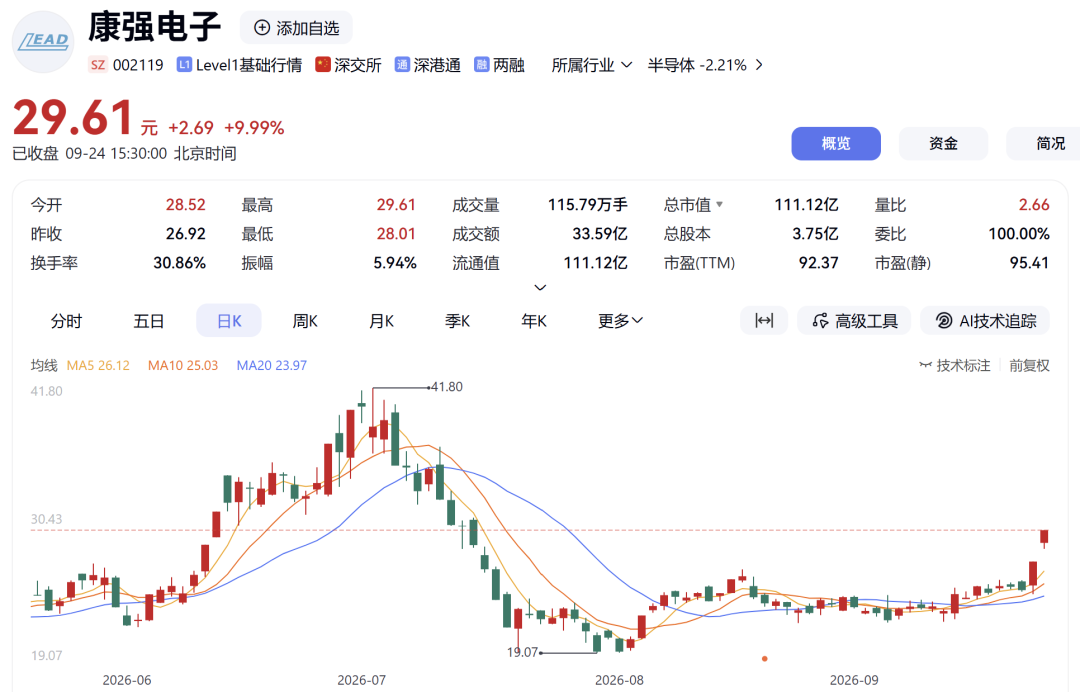Screen dimensions: 1080x692
Task: Select the 分时 chart tab
Action: (66, 321)
